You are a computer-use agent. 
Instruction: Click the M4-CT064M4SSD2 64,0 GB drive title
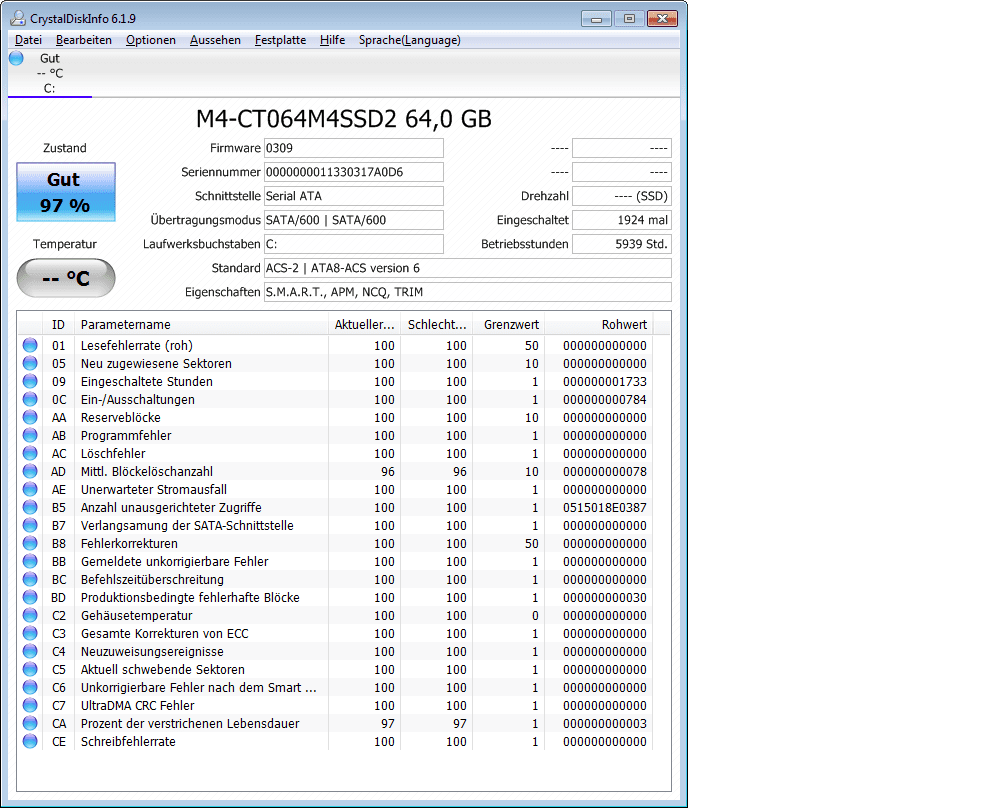(x=344, y=119)
